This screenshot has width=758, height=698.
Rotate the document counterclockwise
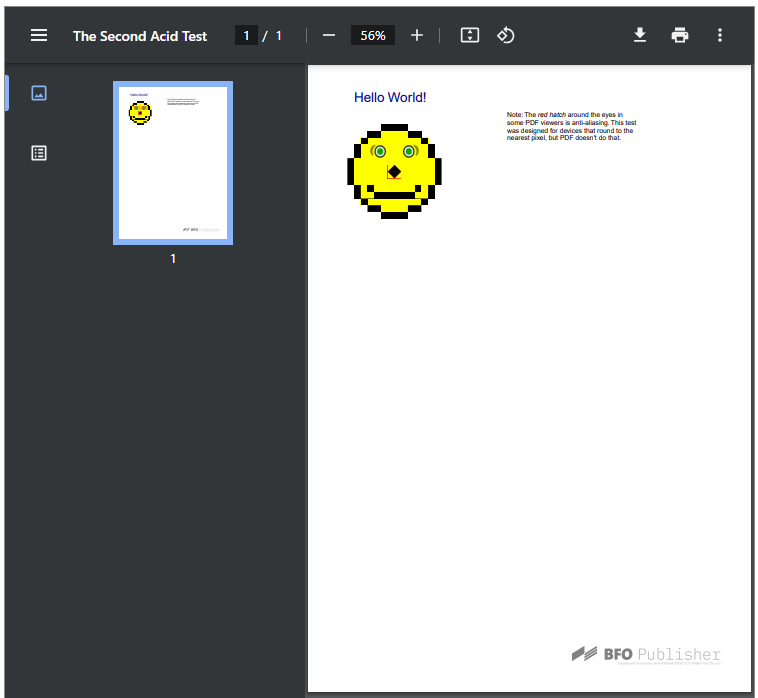coord(506,35)
